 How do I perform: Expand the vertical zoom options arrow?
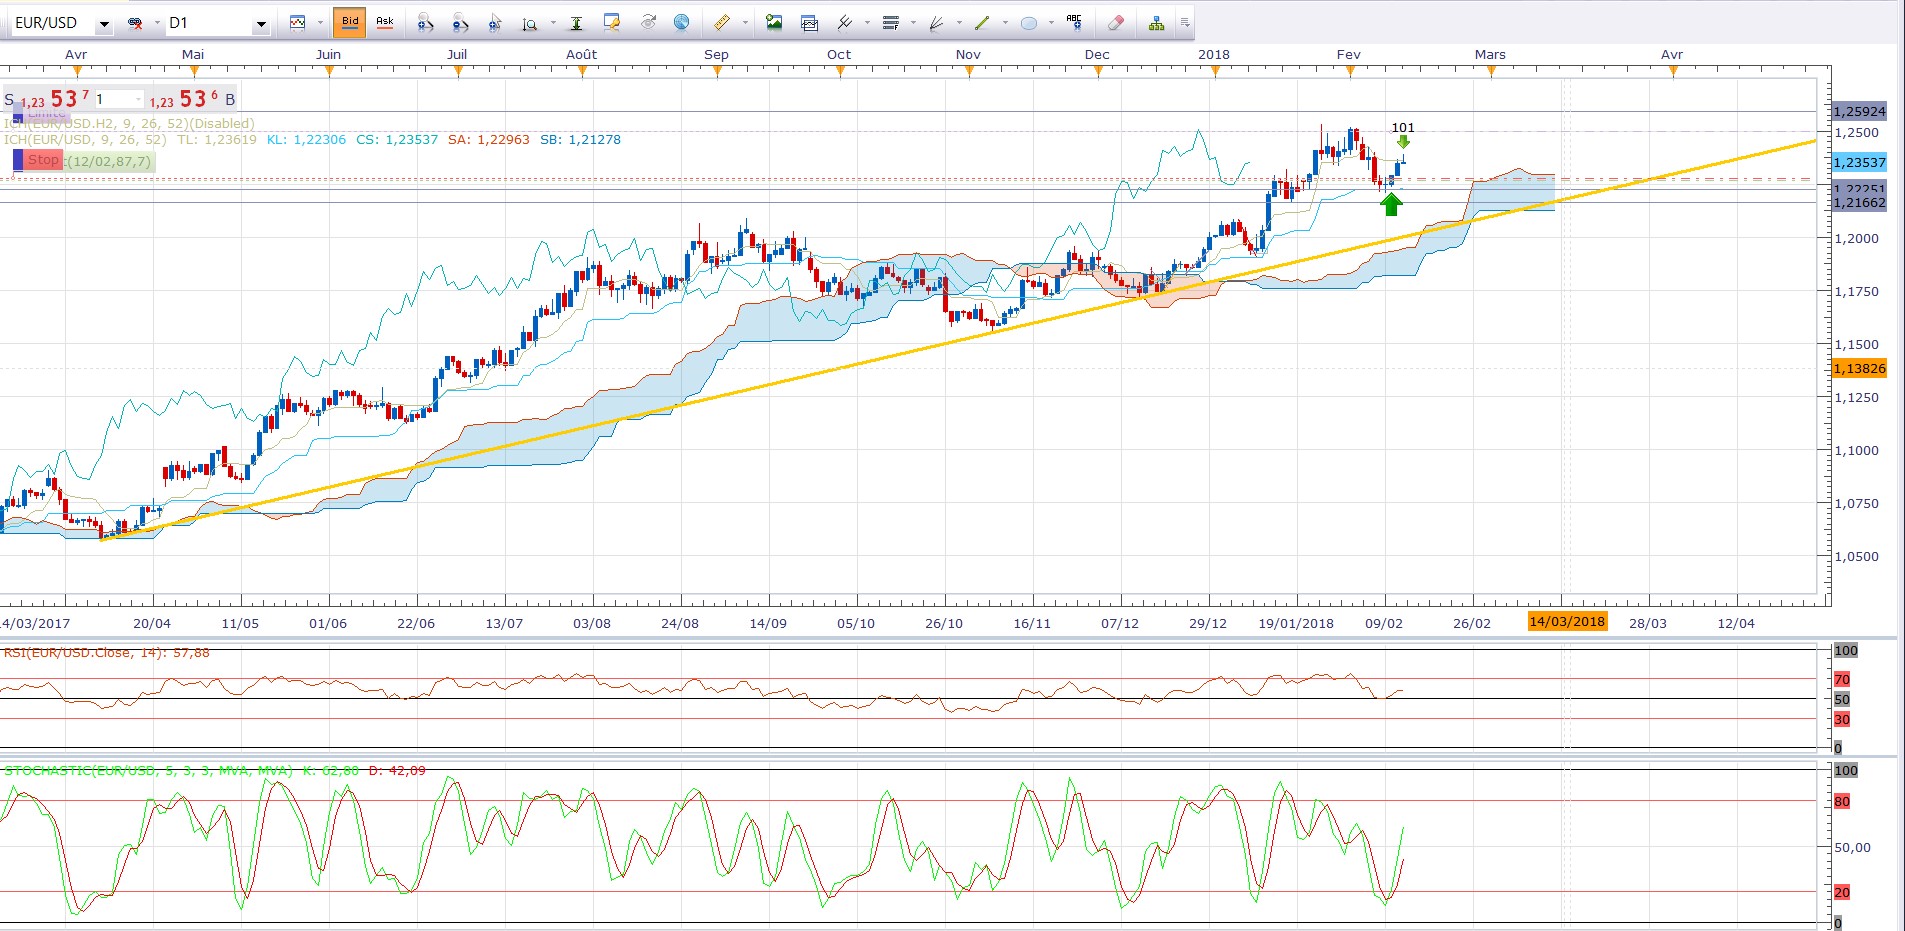click(553, 23)
